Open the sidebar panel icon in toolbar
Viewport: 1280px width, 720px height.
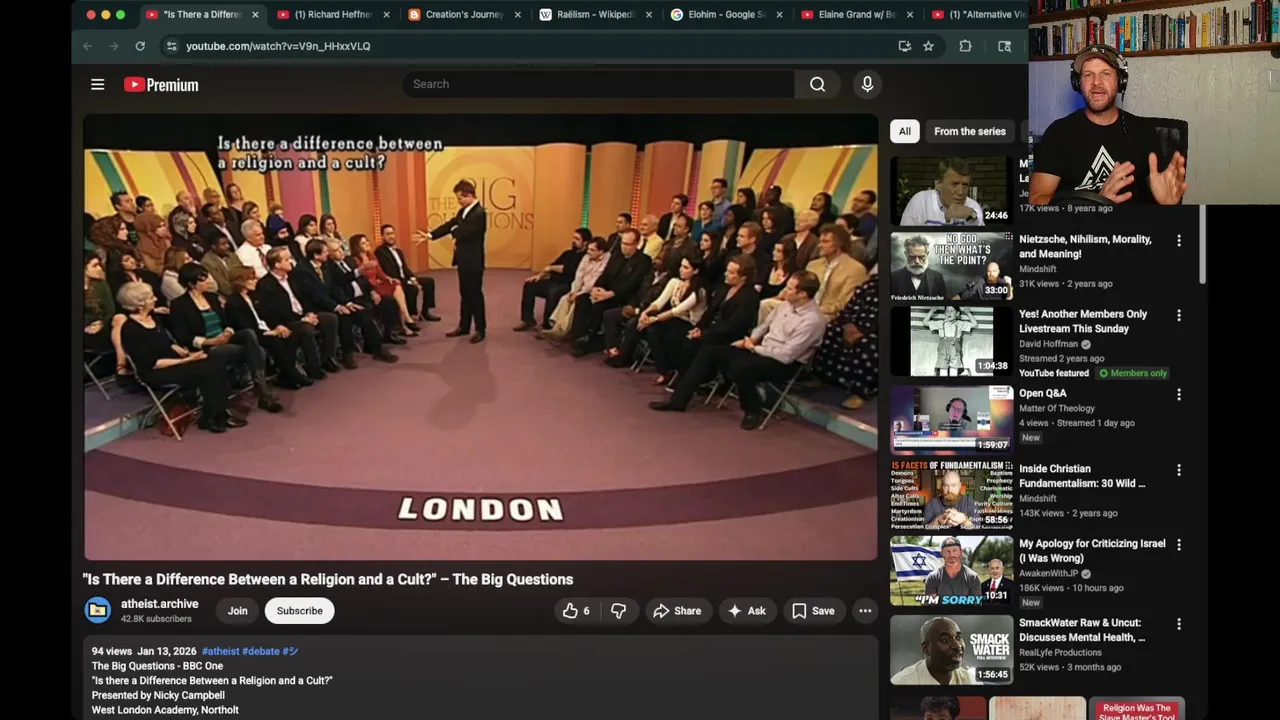pyautogui.click(x=1004, y=46)
